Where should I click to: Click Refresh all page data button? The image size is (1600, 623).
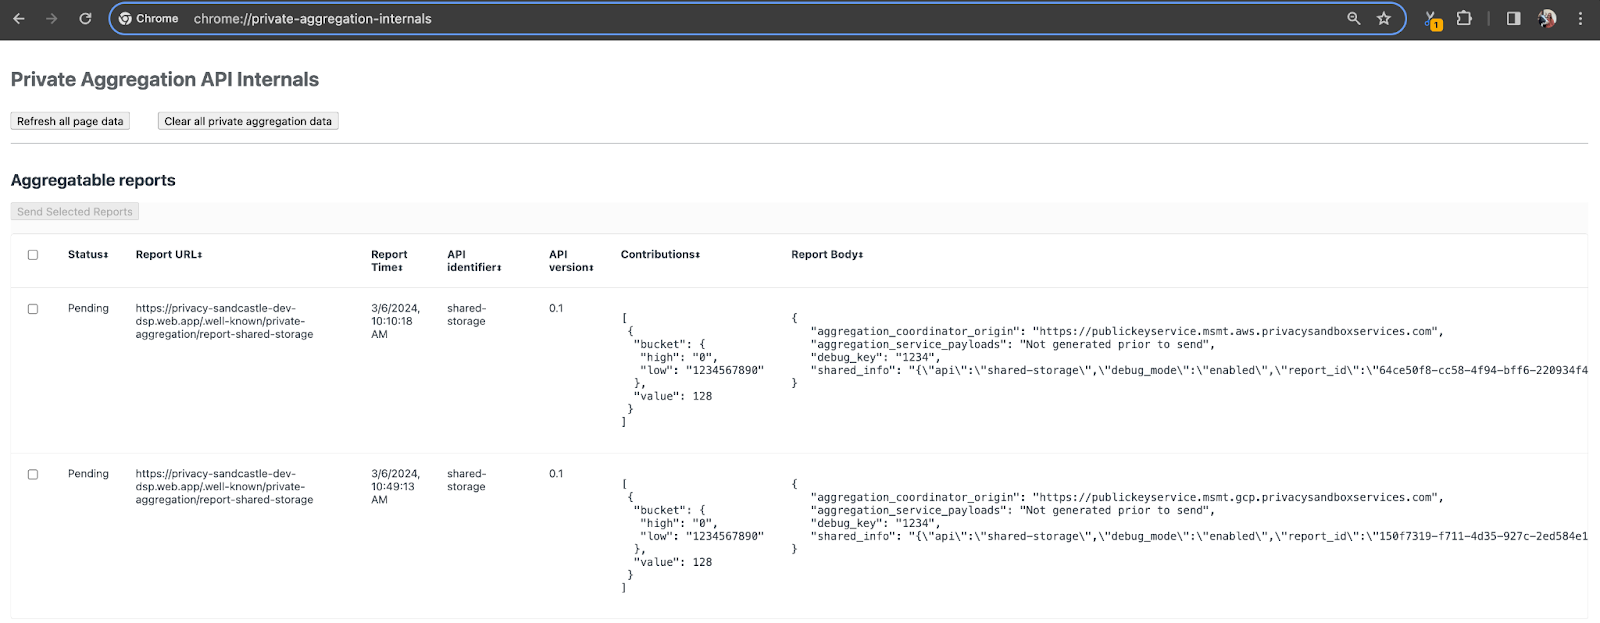click(x=70, y=121)
